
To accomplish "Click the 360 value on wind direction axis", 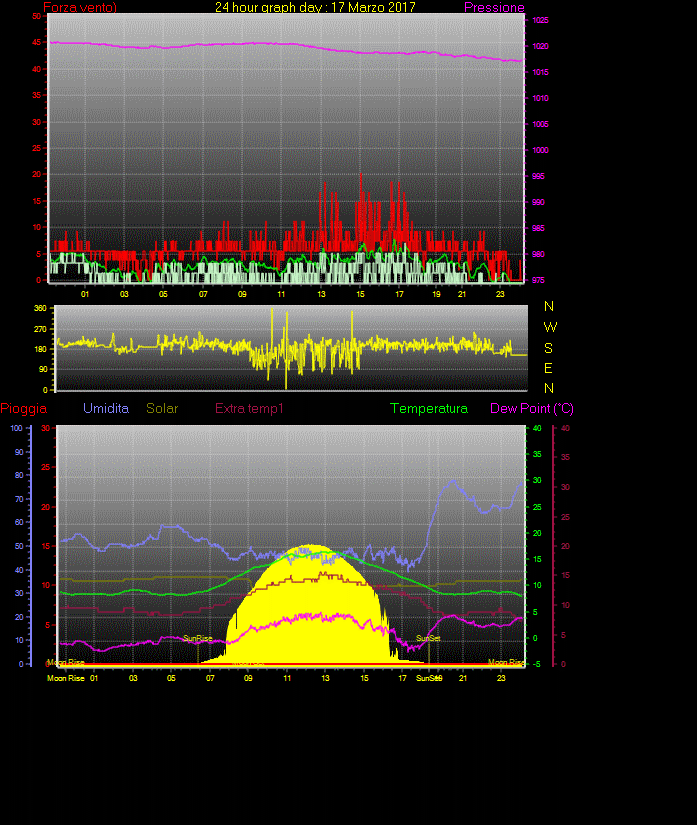I will tap(41, 309).
